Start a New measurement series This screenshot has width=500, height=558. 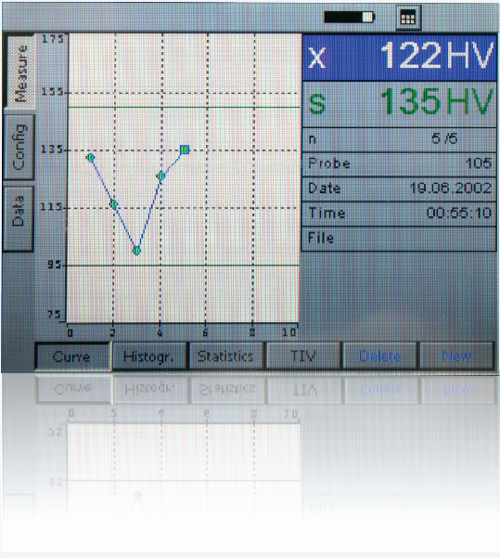coord(457,356)
